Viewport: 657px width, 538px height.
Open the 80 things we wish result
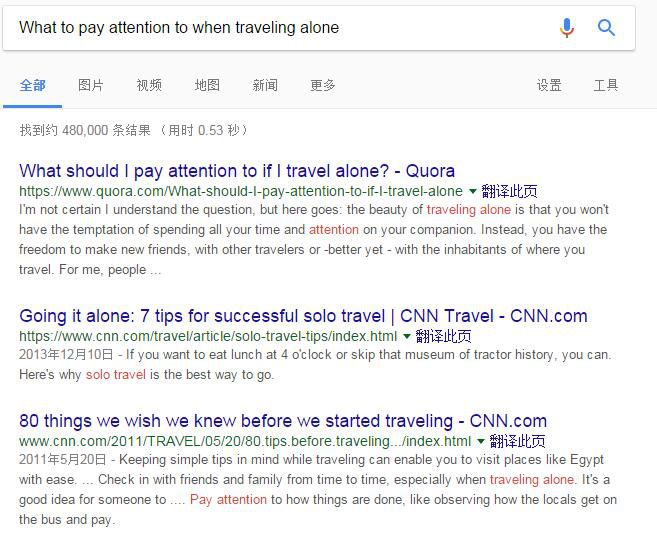(283, 421)
